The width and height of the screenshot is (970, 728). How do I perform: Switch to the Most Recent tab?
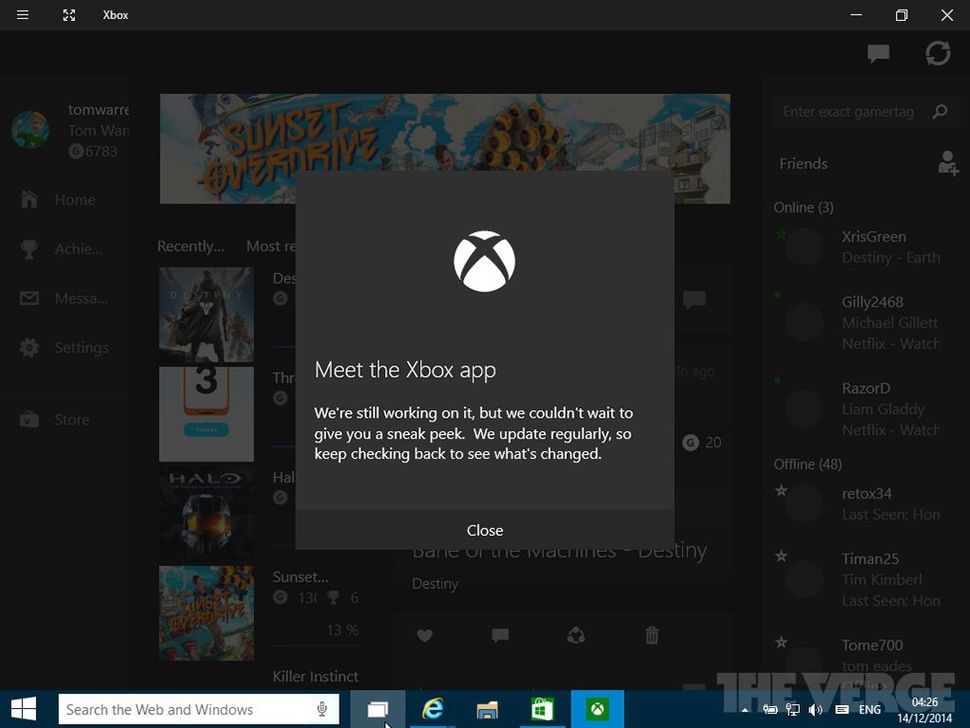click(x=277, y=246)
